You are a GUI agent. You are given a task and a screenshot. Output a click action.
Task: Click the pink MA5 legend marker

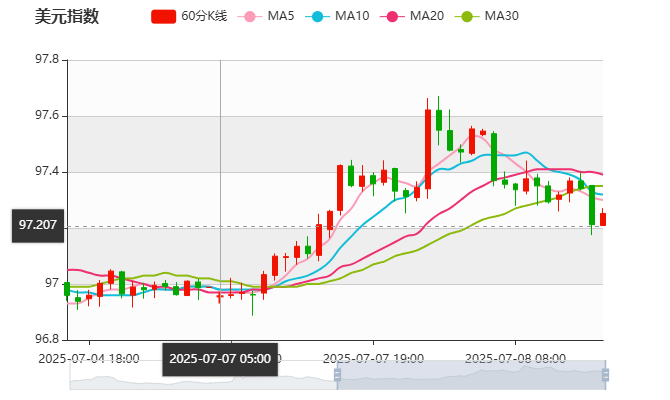pos(250,17)
